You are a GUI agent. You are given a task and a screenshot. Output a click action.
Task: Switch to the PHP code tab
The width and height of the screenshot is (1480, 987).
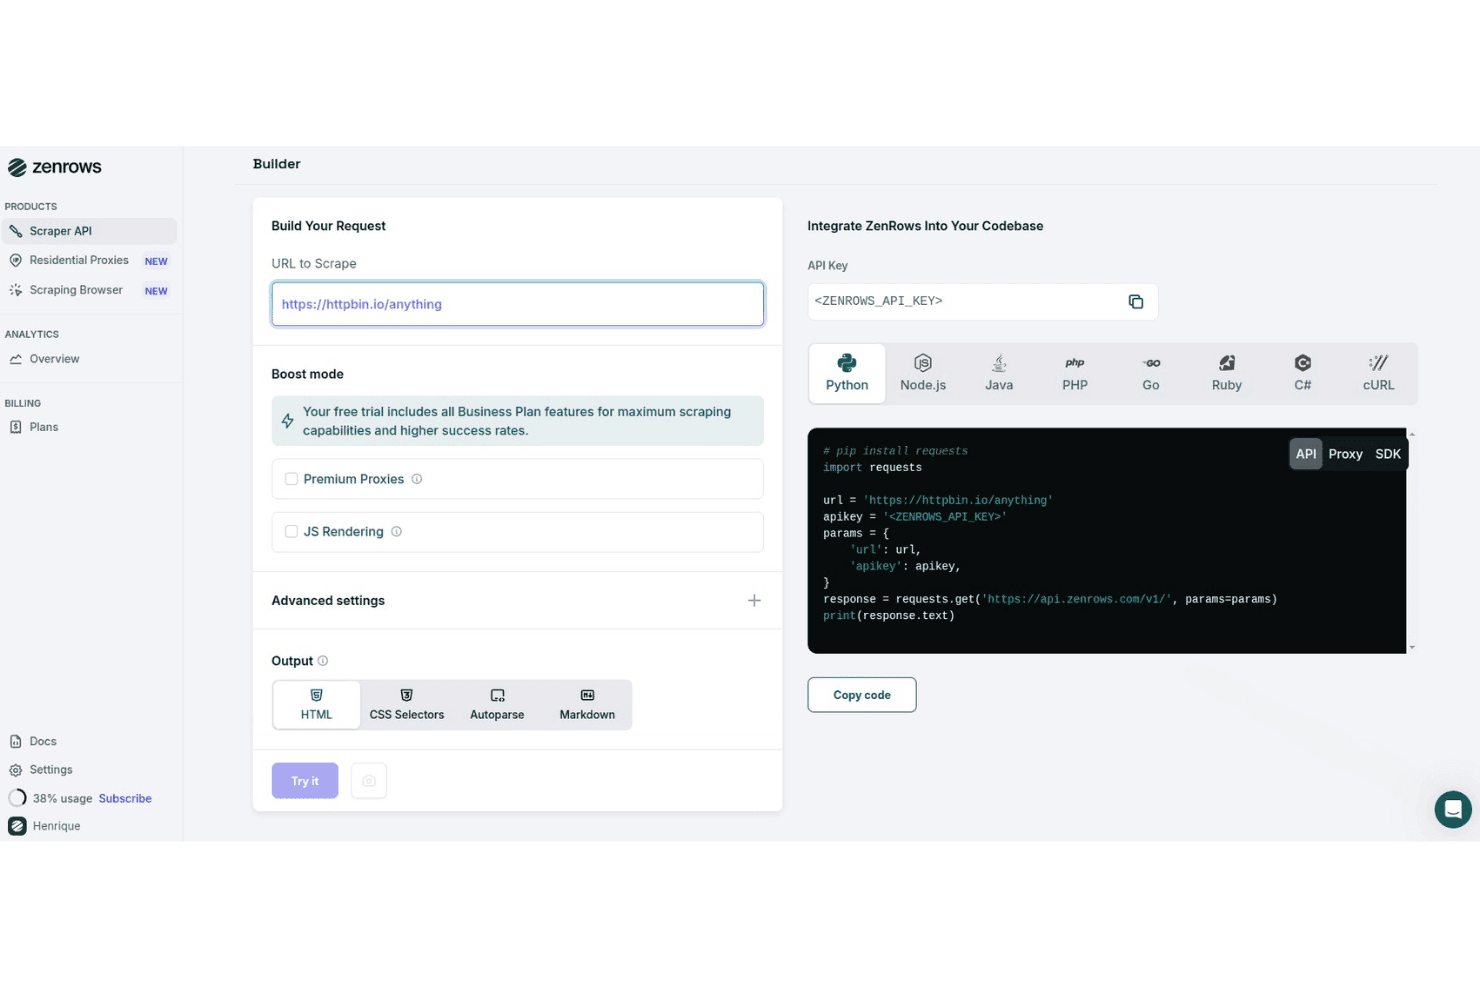[x=1075, y=374]
